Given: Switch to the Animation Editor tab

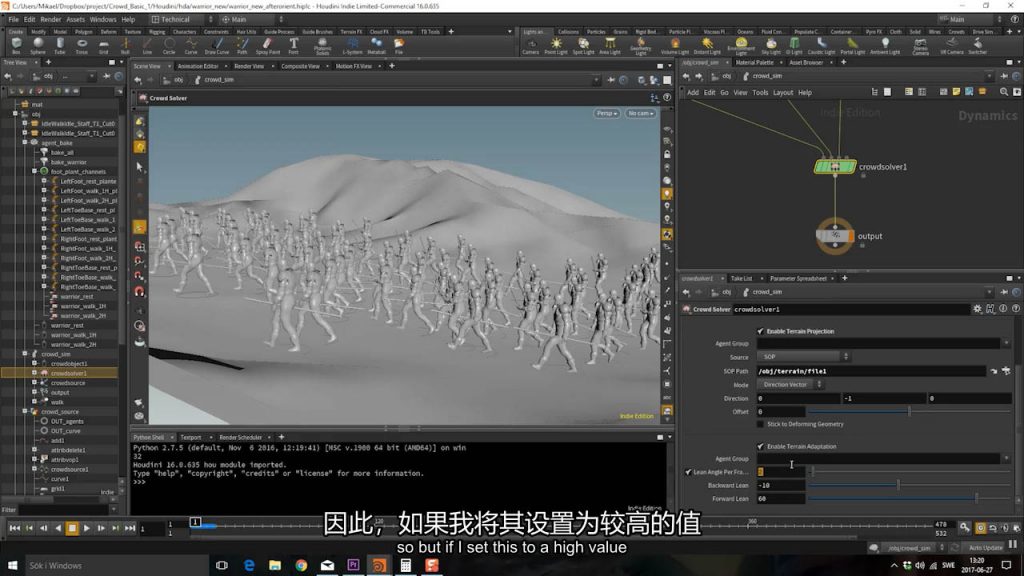Looking at the screenshot, I should 198,66.
